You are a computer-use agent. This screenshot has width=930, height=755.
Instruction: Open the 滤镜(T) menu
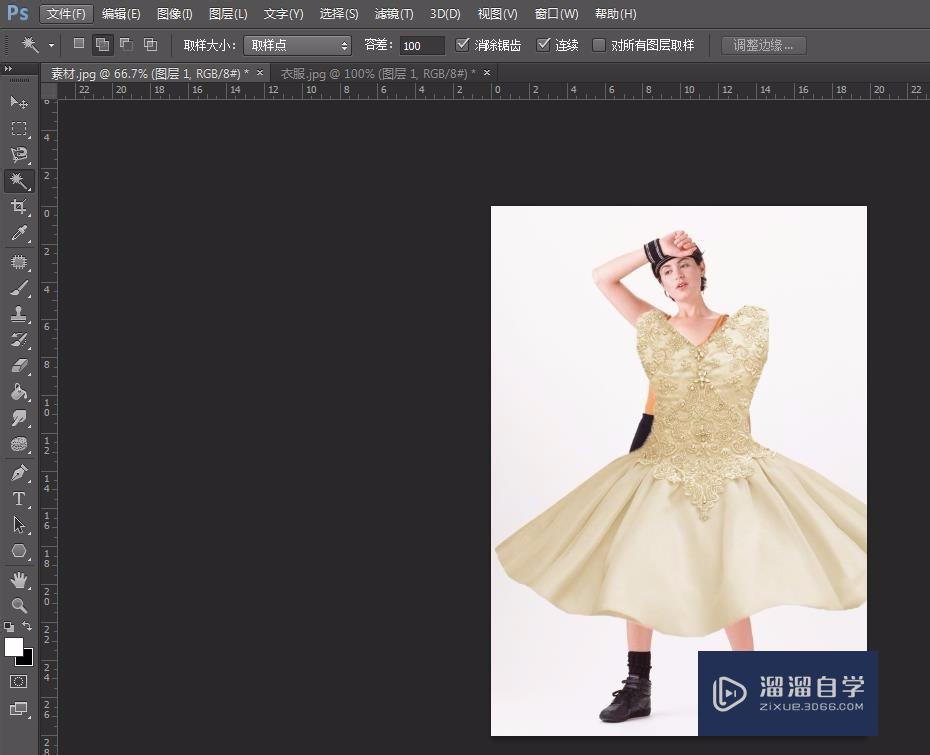[393, 13]
